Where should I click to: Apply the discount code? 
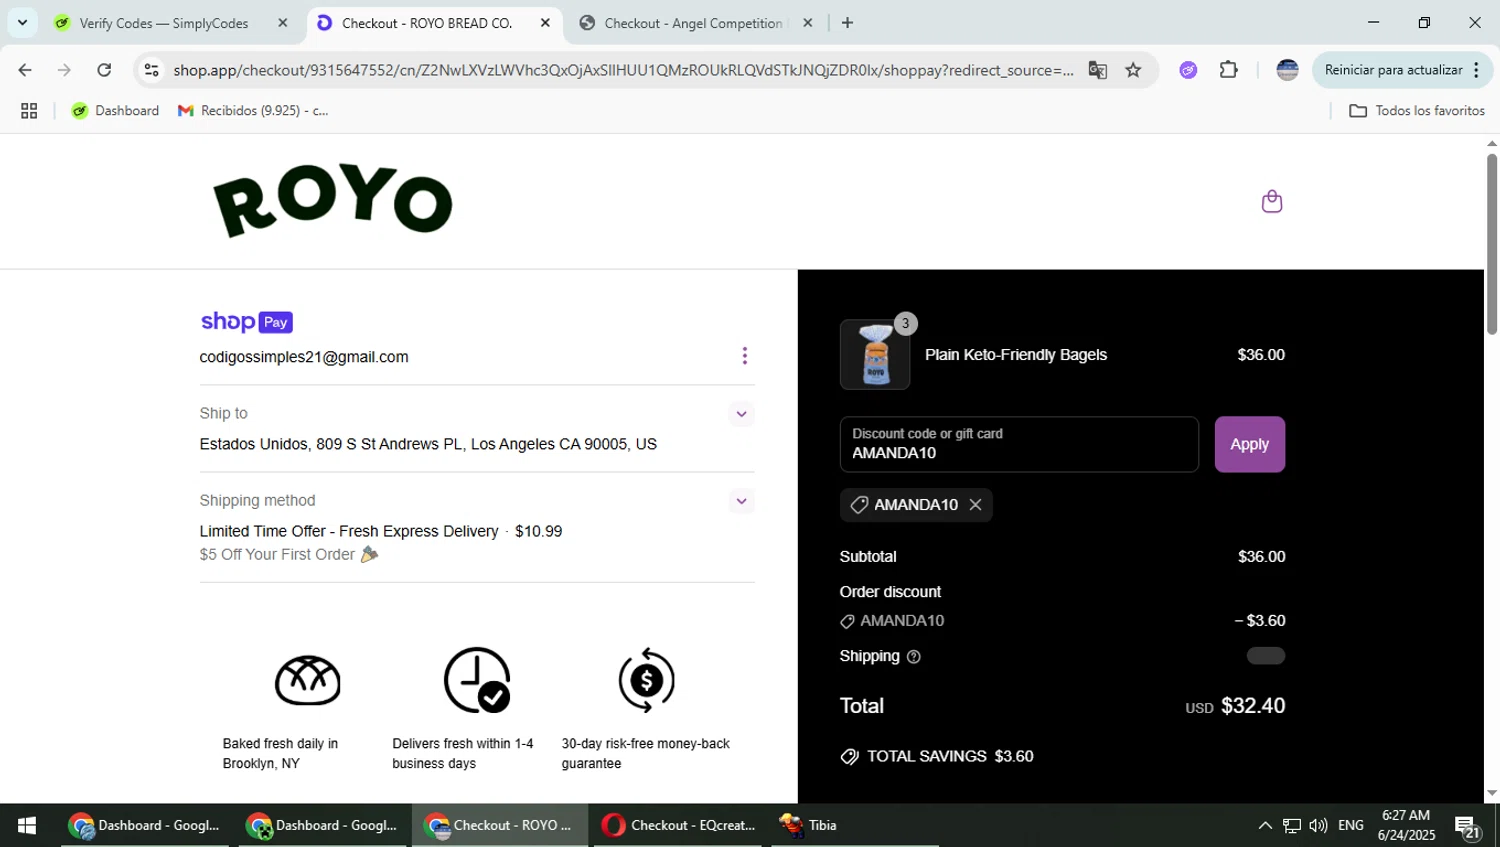pyautogui.click(x=1249, y=444)
